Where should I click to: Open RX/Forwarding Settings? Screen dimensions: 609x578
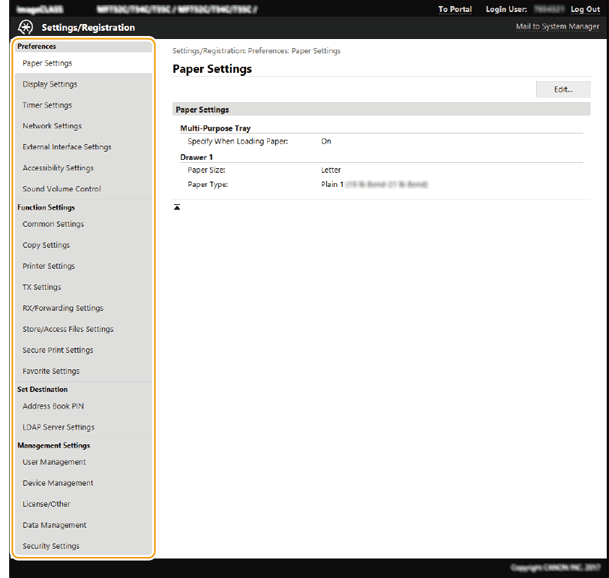[63, 308]
